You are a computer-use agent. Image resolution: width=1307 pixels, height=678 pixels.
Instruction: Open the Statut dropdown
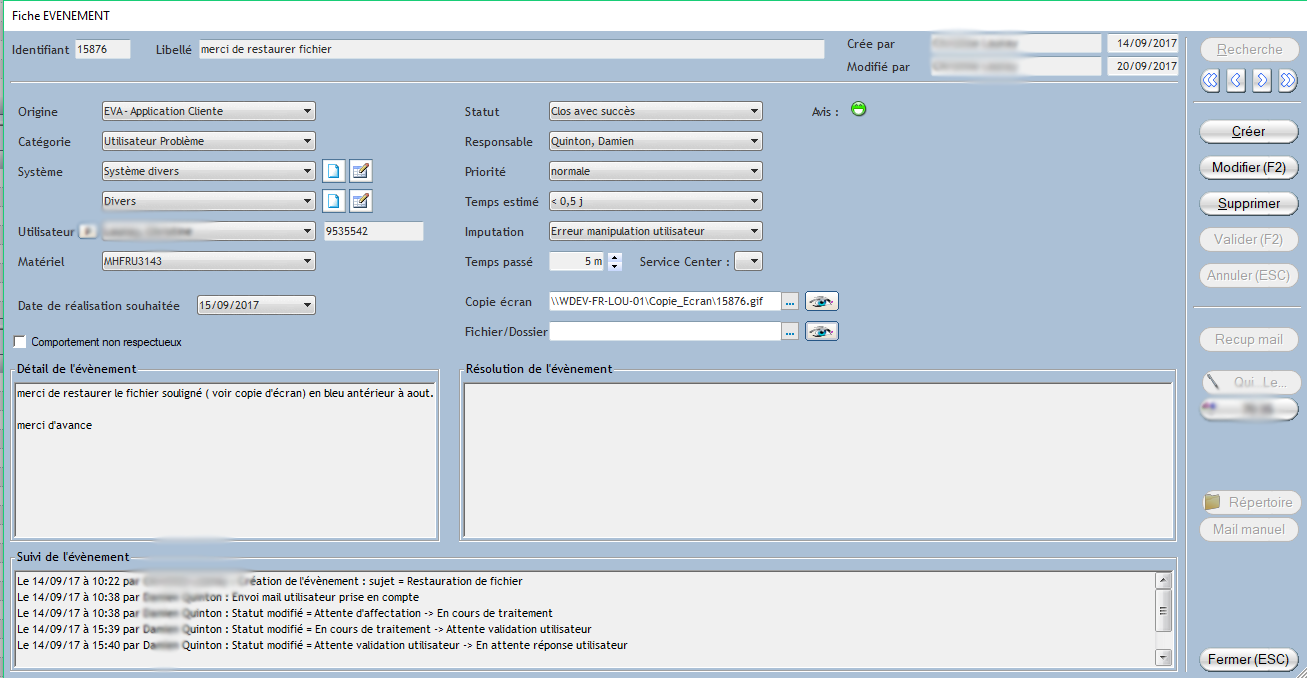pos(754,112)
